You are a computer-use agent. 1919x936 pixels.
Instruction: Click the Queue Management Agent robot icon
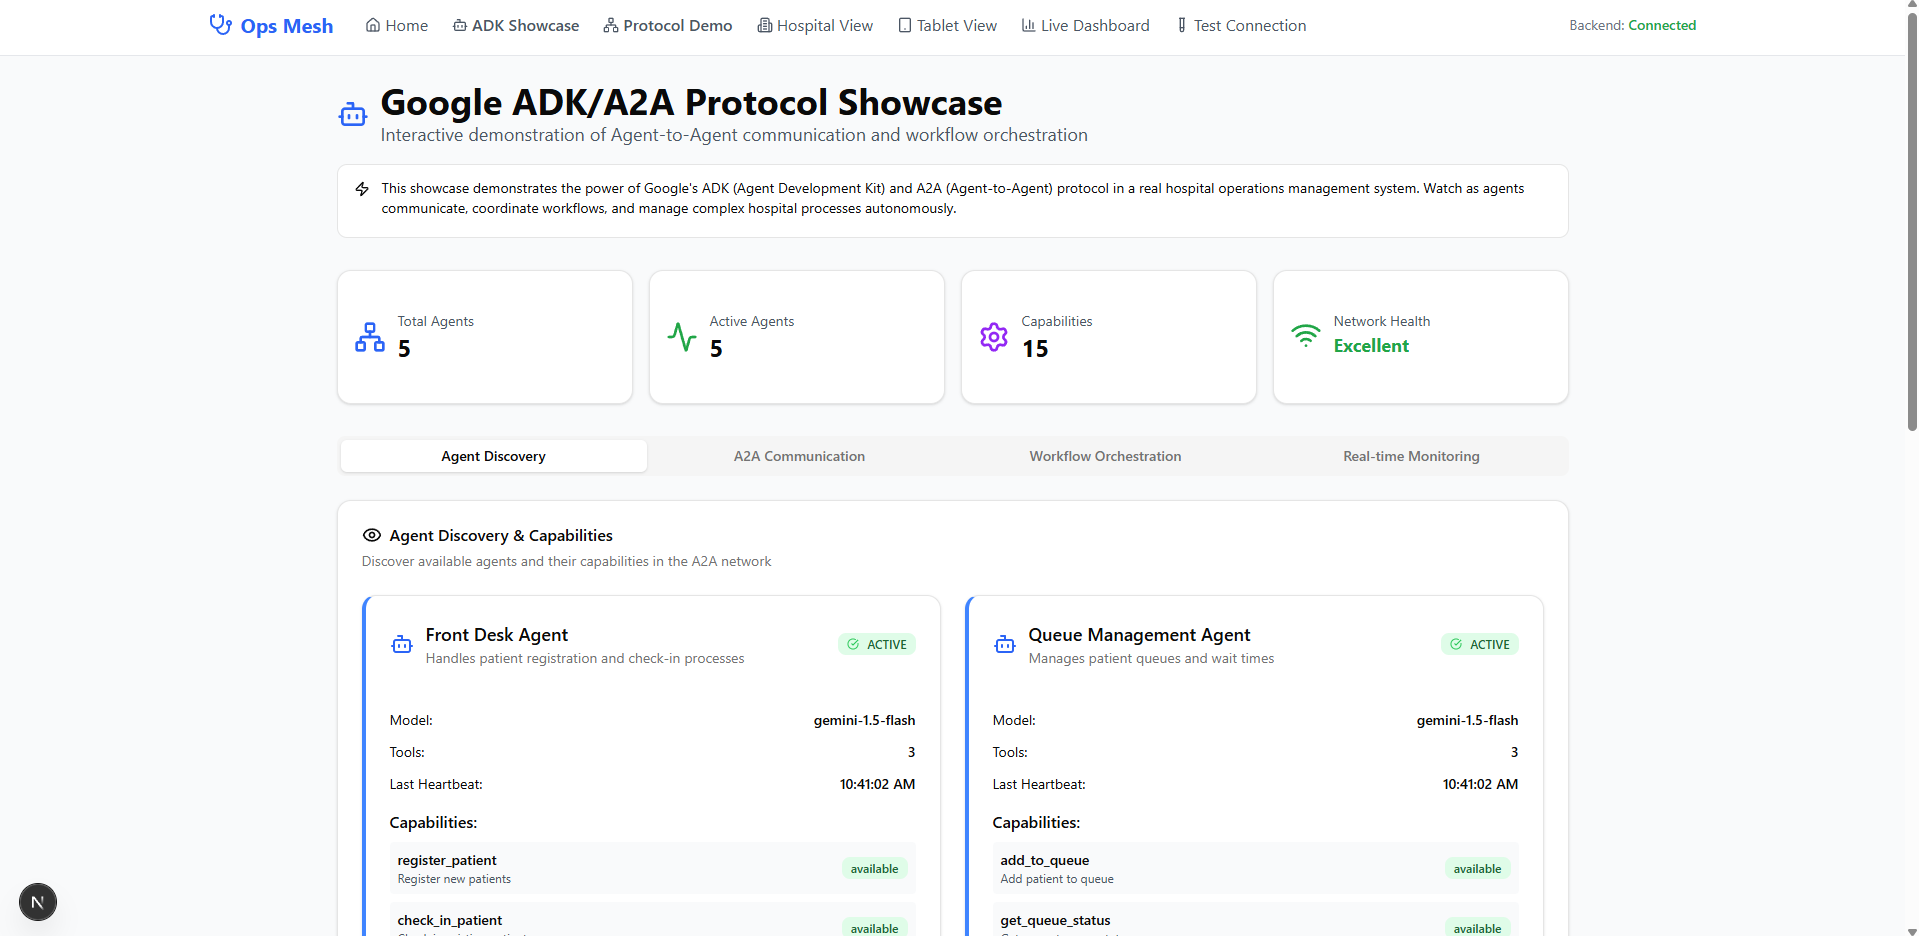coord(1005,645)
